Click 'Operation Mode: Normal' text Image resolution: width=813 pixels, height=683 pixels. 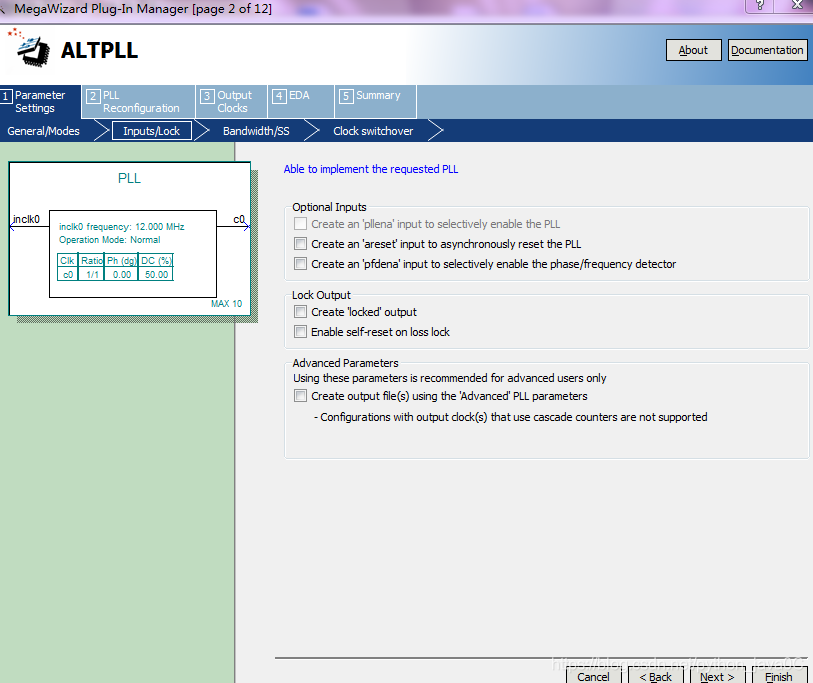click(x=109, y=240)
